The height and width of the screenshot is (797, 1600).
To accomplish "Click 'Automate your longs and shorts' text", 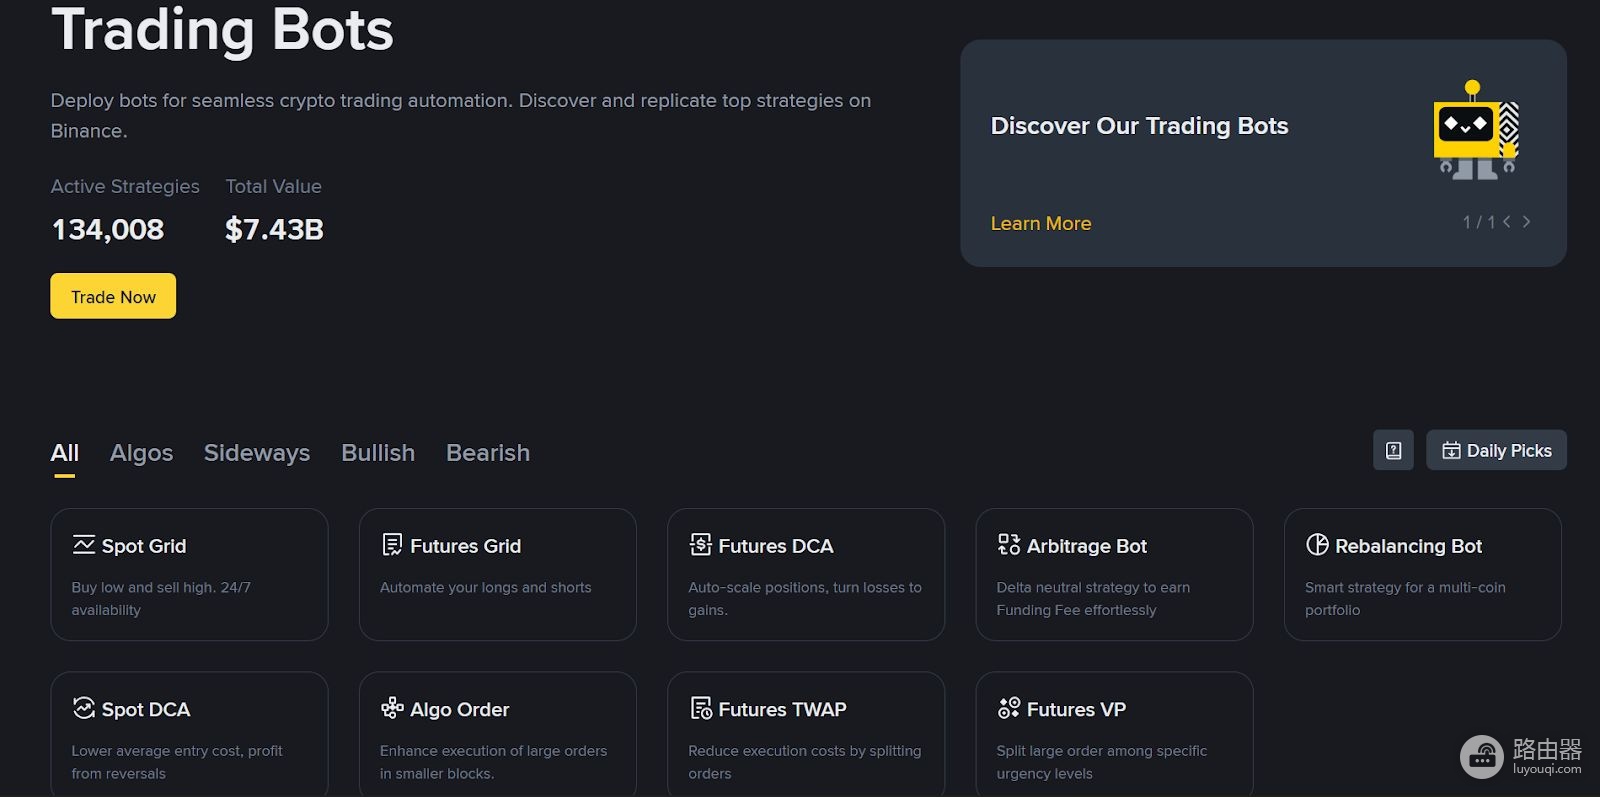I will click(486, 587).
